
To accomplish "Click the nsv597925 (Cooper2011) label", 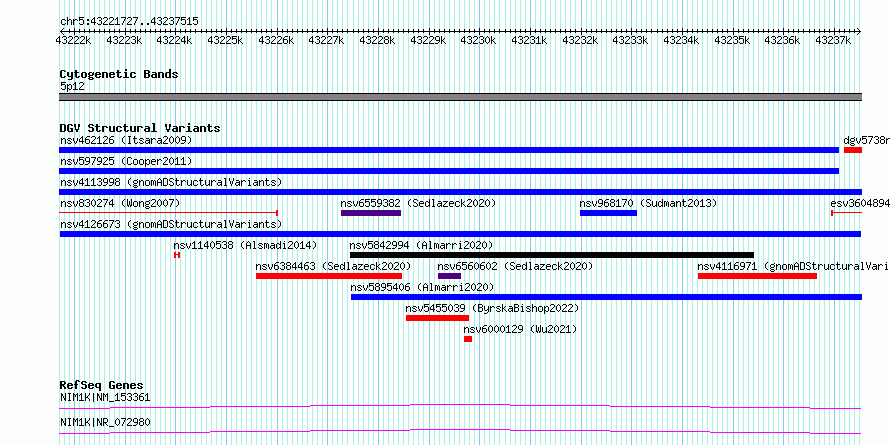I will click(x=126, y=161).
